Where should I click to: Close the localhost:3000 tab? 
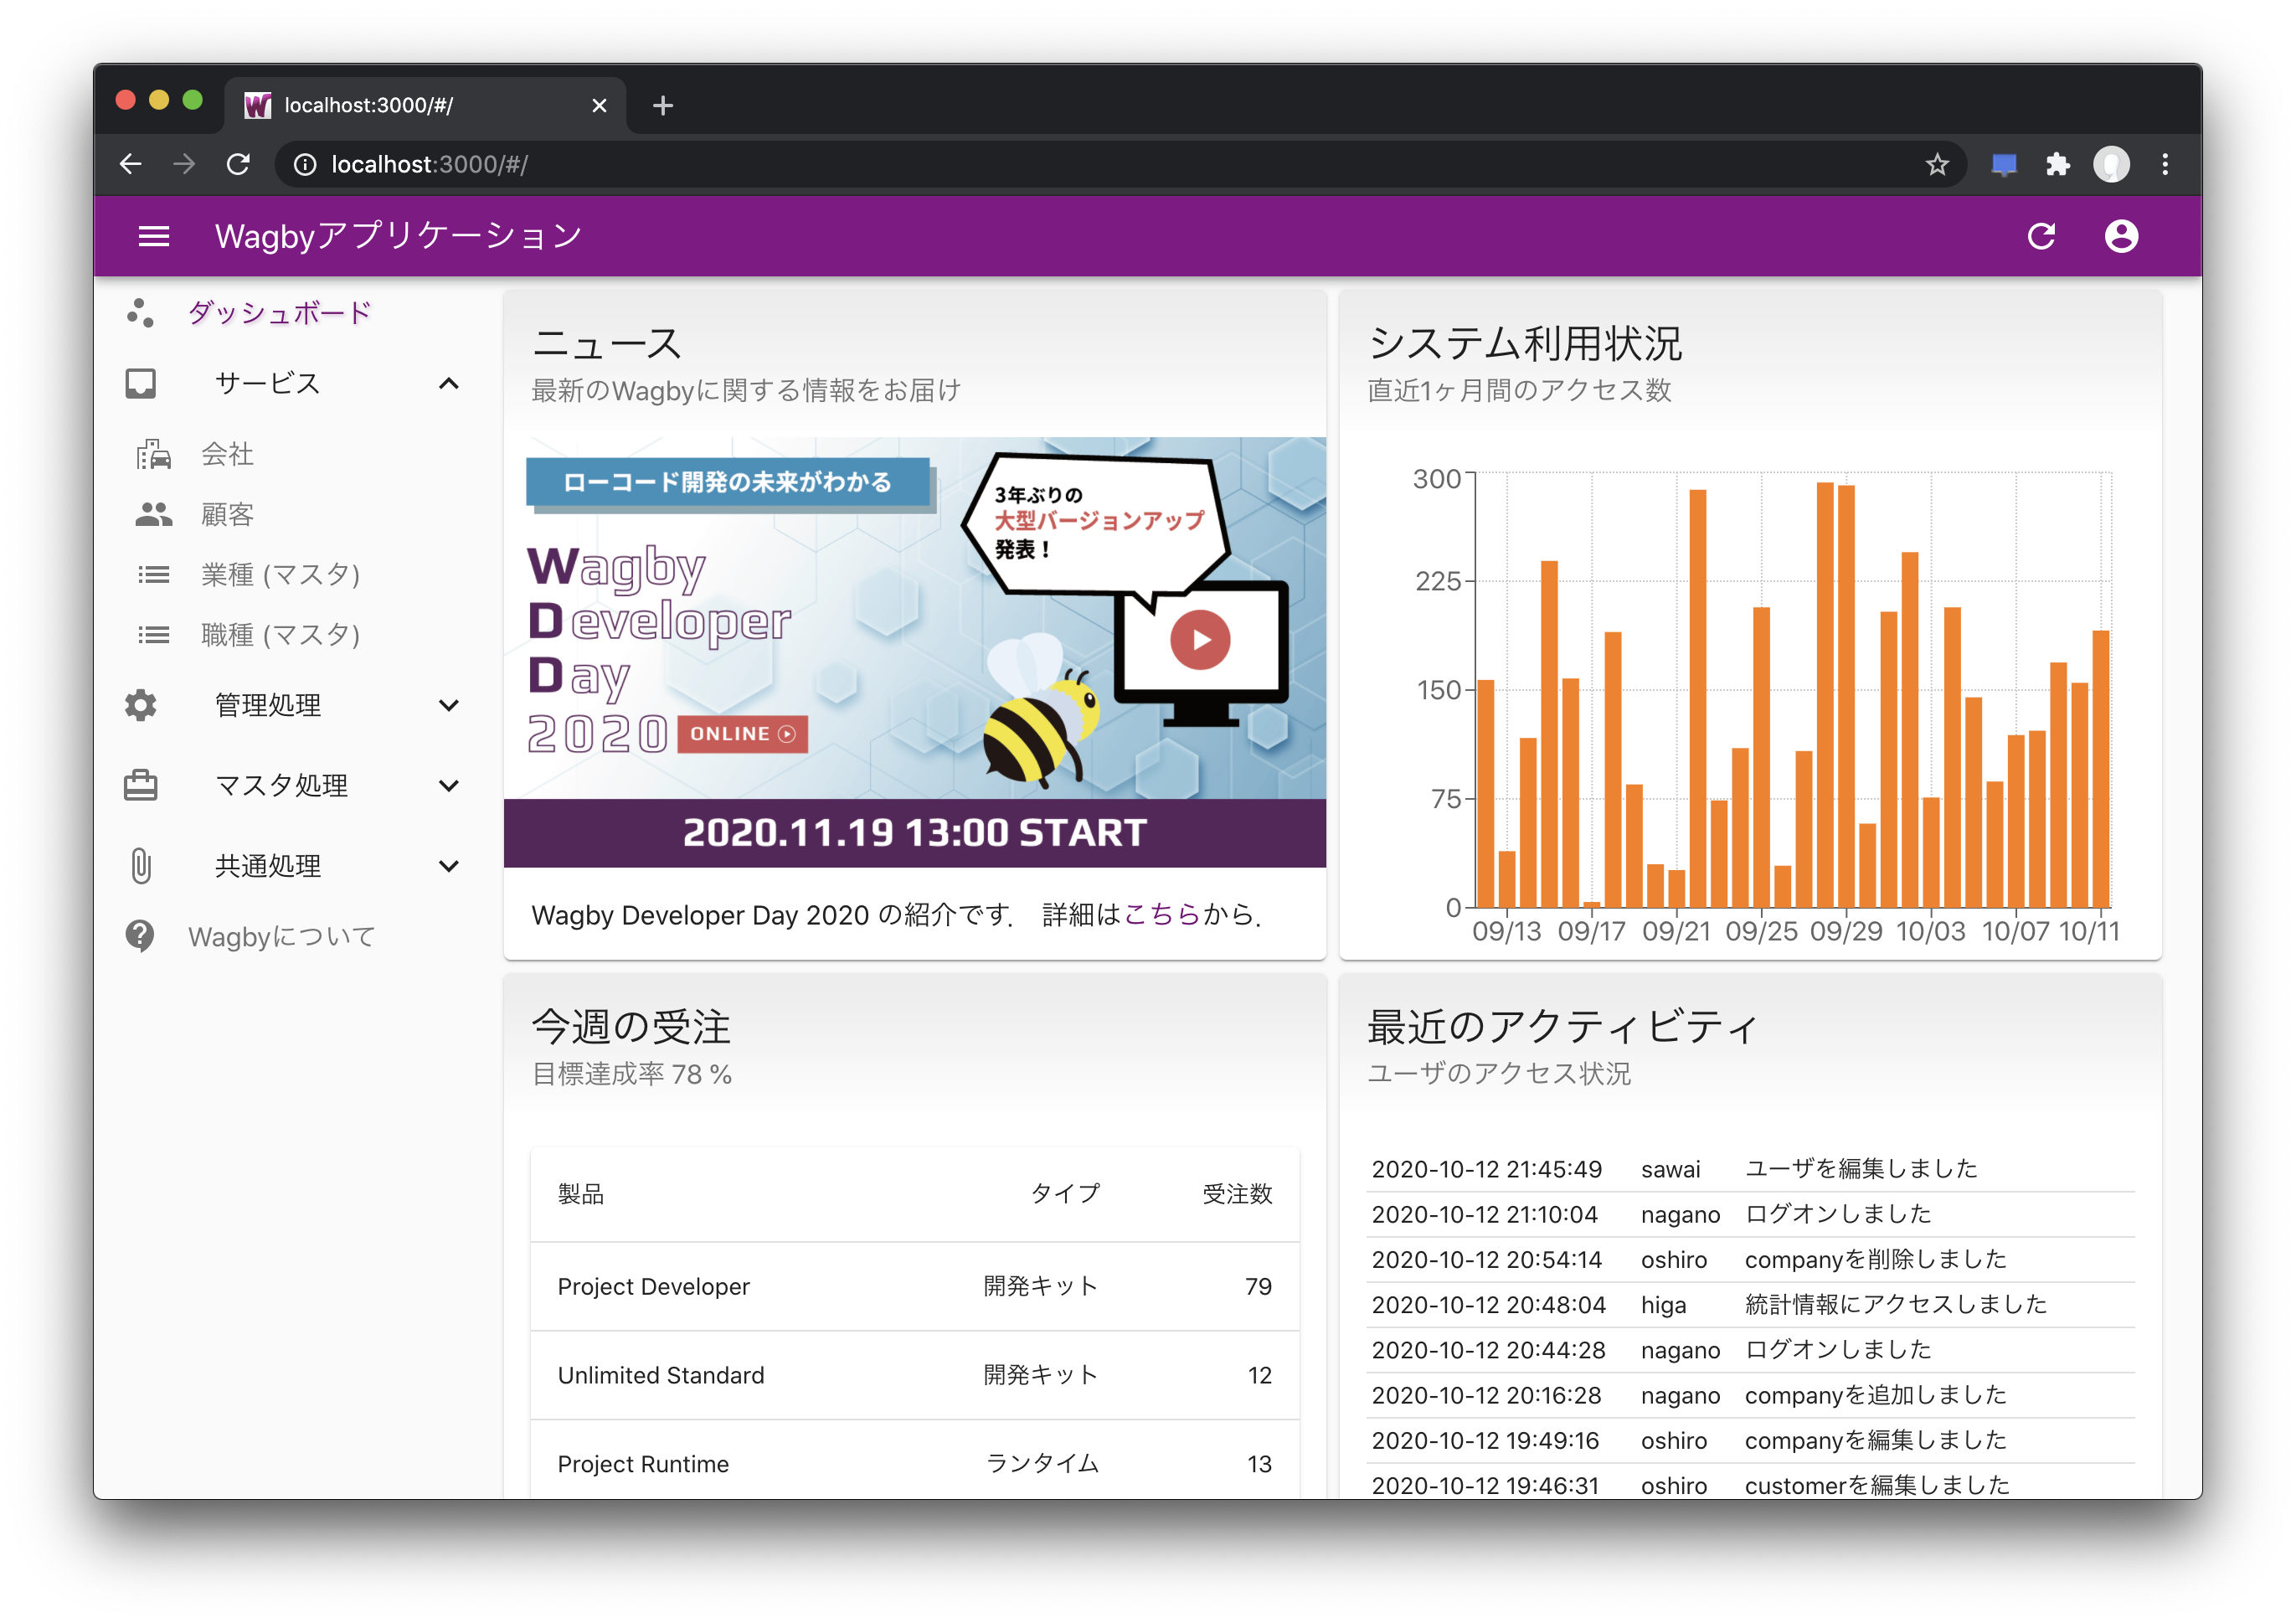(x=599, y=105)
